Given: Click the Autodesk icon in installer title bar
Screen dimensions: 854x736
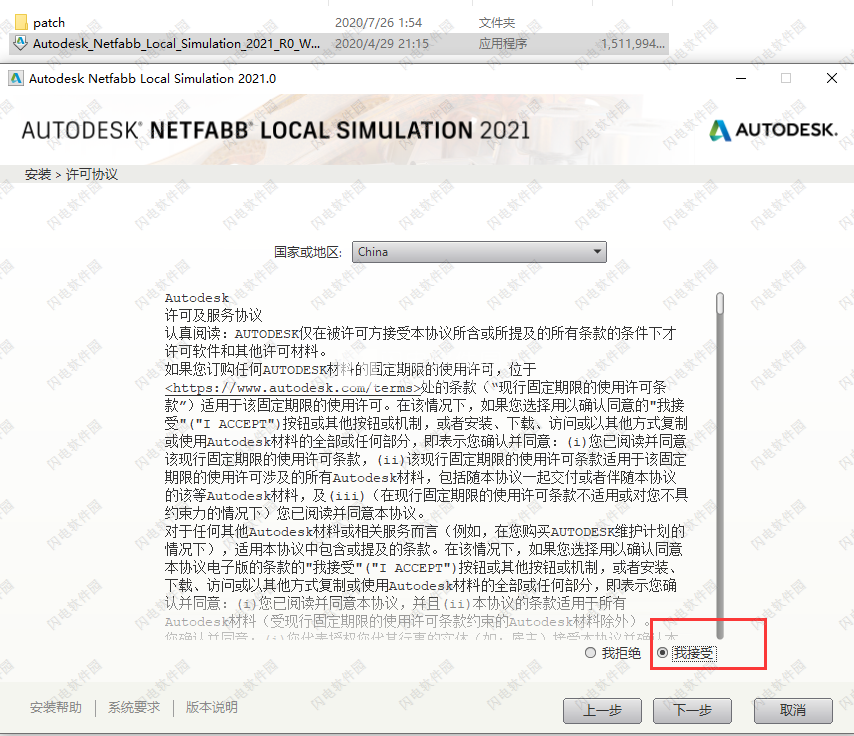Looking at the screenshot, I should click(x=16, y=78).
